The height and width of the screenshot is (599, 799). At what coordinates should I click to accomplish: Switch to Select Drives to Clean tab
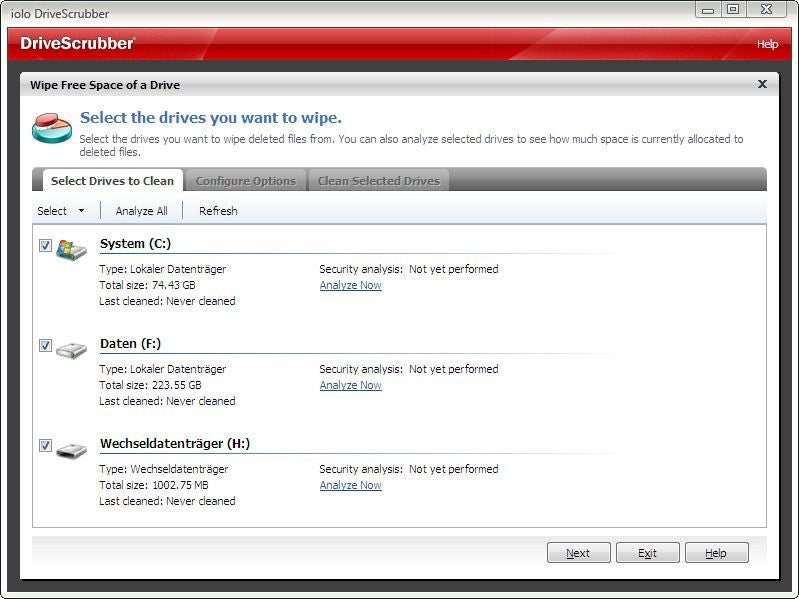pyautogui.click(x=112, y=181)
